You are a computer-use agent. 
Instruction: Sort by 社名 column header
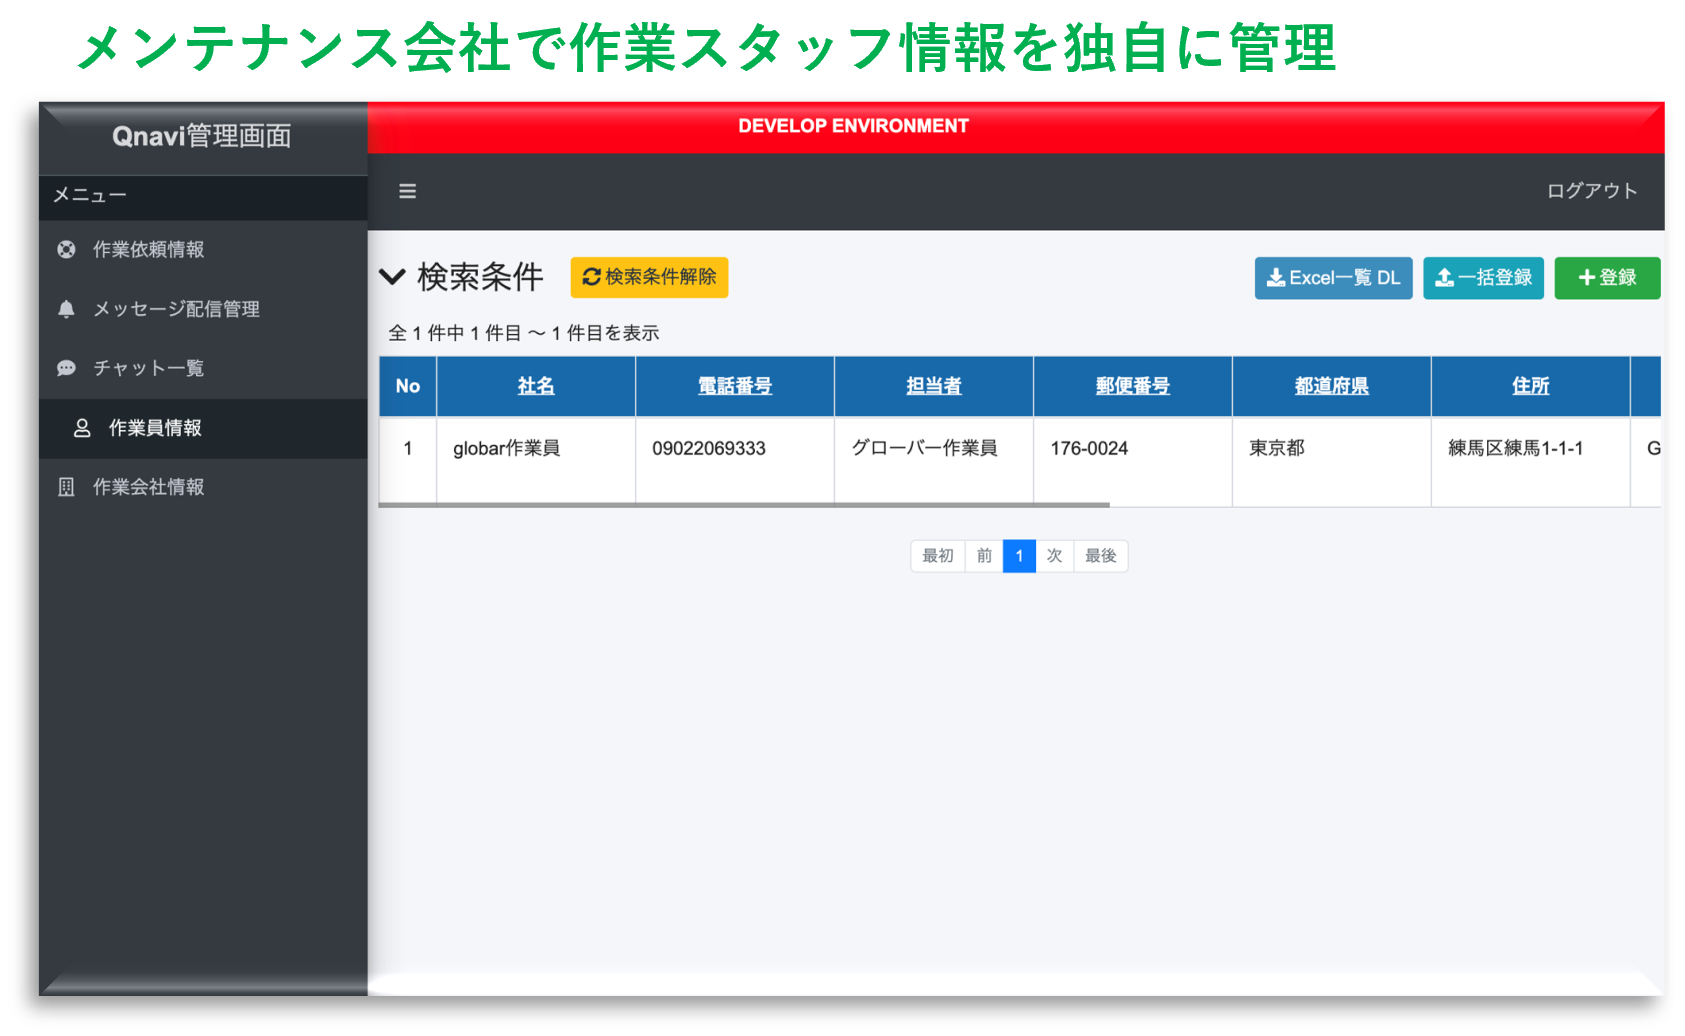pos(536,386)
